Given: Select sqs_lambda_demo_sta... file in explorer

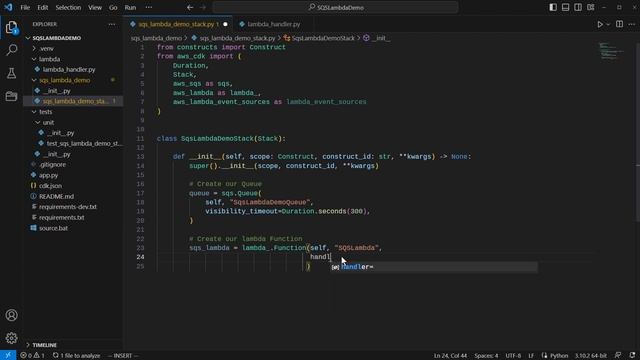Looking at the screenshot, I should click(73, 101).
